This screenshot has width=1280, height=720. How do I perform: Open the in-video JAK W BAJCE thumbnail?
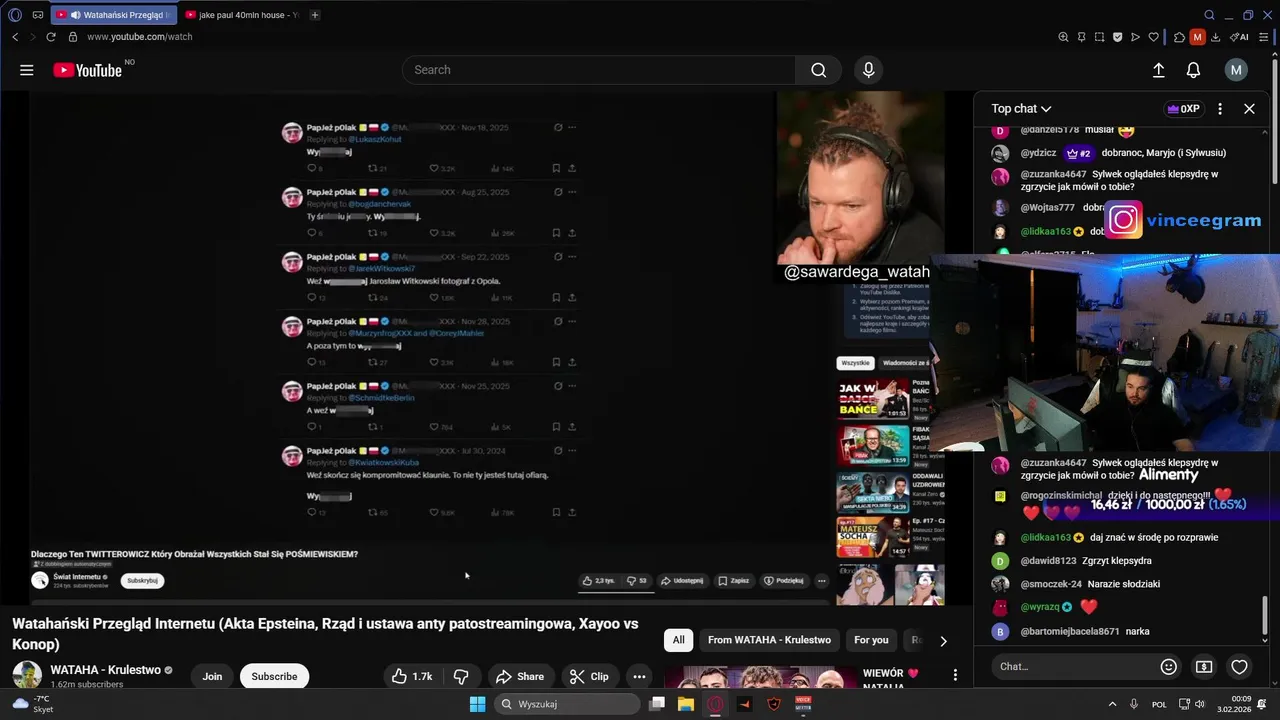point(873,398)
